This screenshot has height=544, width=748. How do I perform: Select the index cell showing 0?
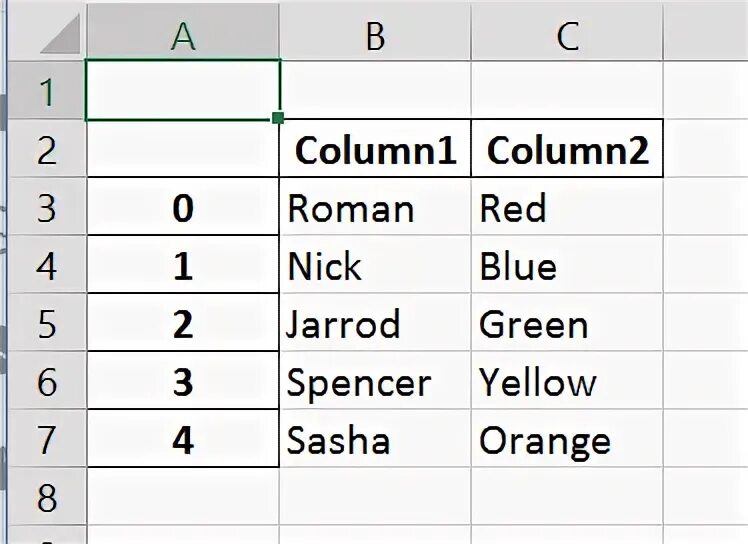pyautogui.click(x=183, y=208)
